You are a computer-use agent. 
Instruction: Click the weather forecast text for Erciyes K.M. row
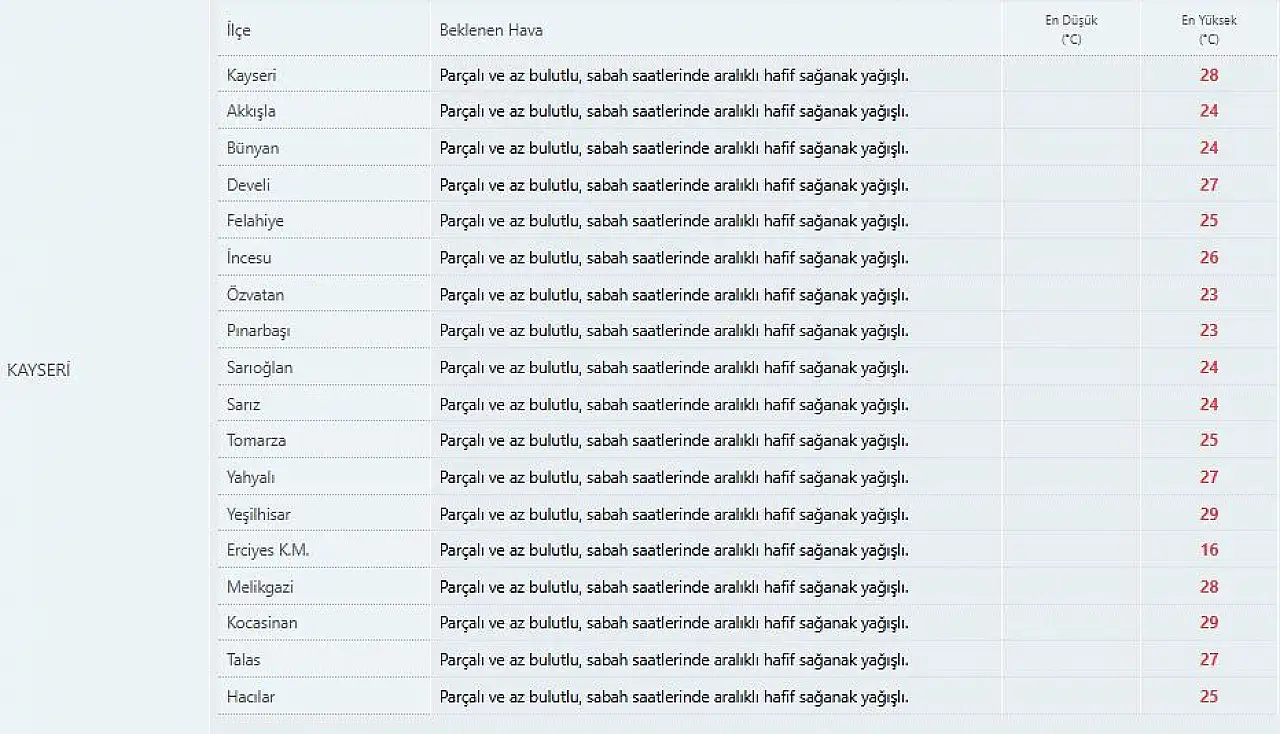[x=674, y=550]
